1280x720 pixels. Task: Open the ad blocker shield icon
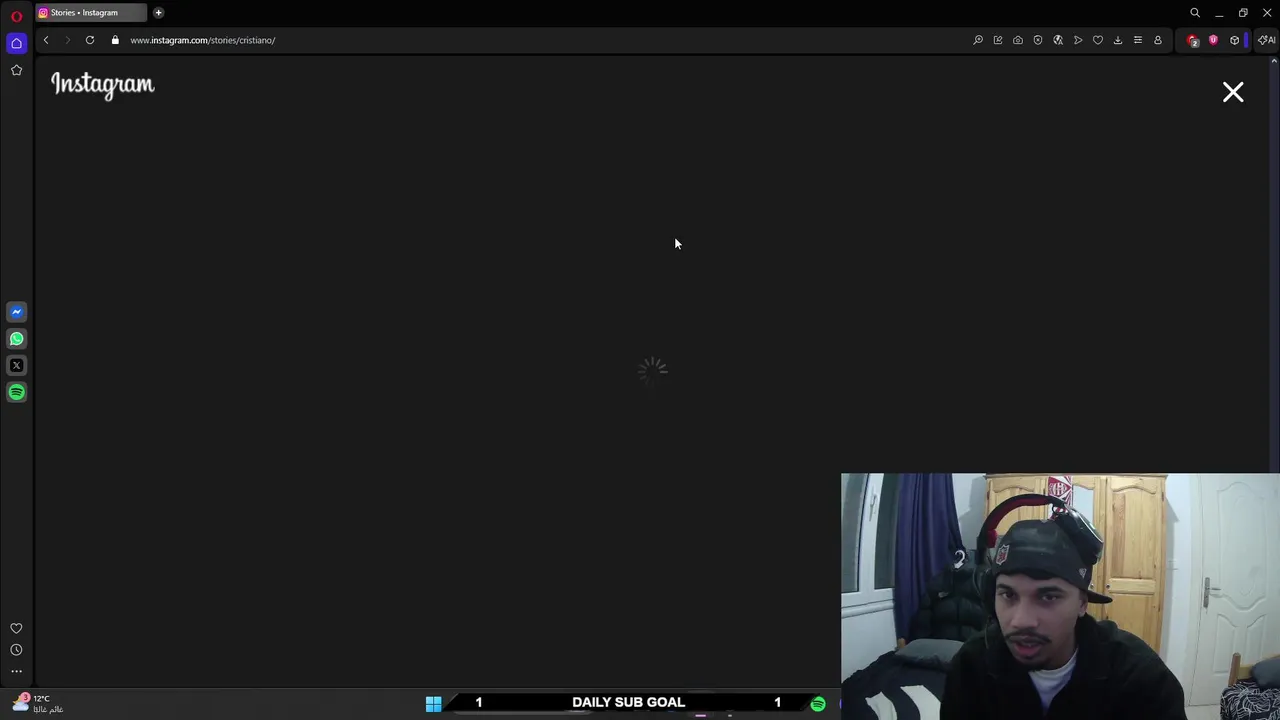1038,40
